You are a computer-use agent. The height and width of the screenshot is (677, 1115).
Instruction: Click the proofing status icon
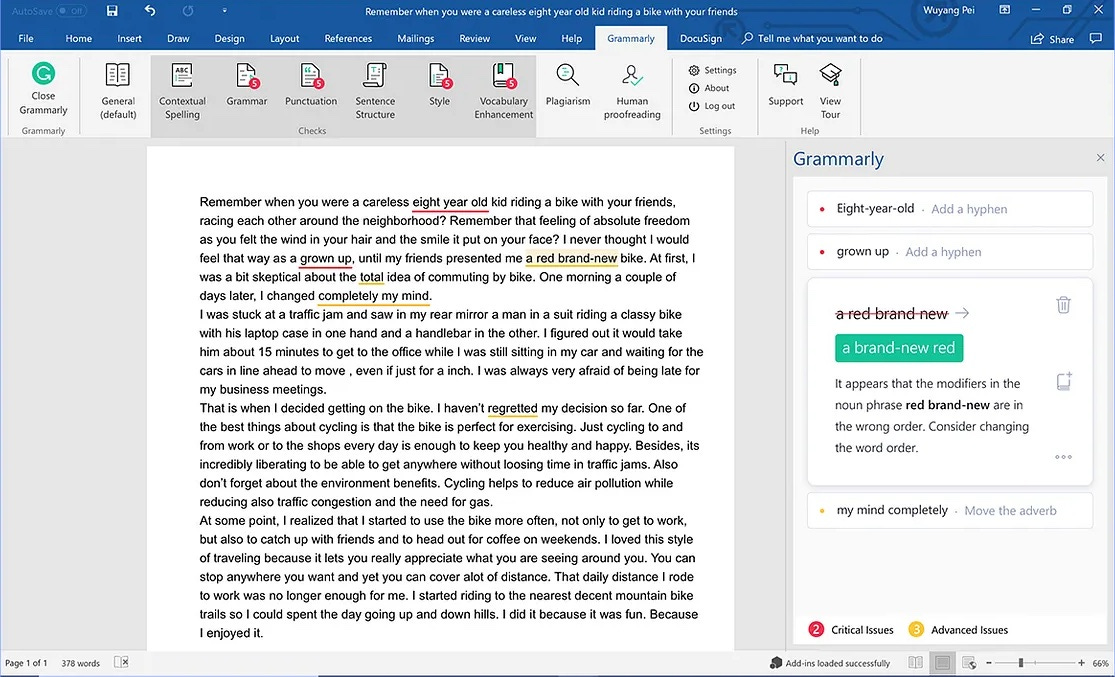pyautogui.click(x=121, y=662)
